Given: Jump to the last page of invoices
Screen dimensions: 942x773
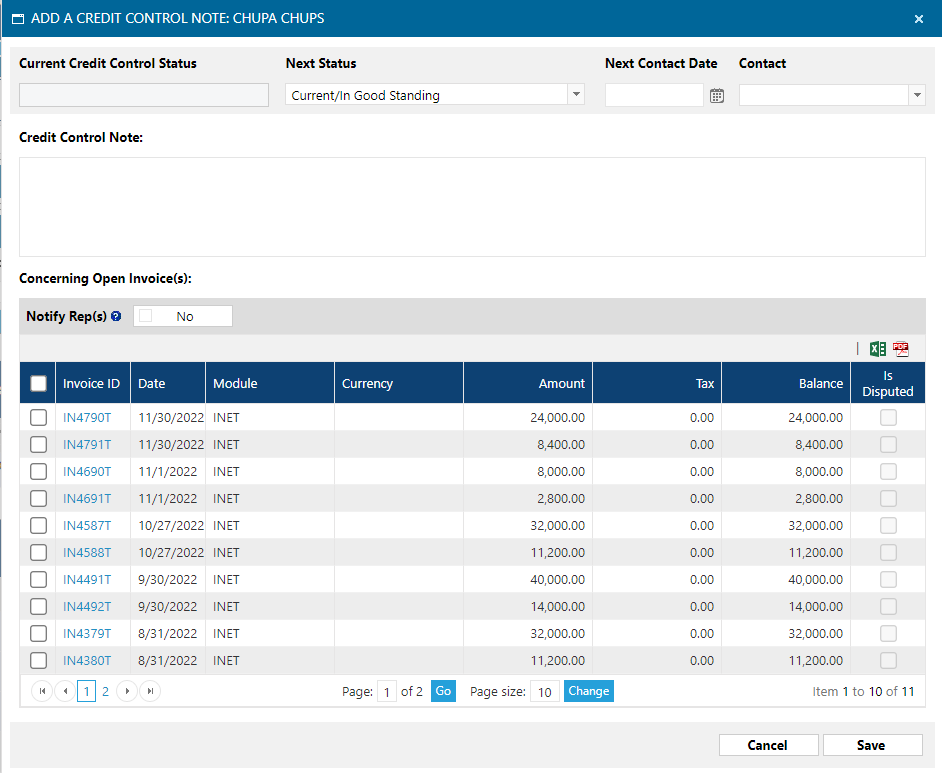Looking at the screenshot, I should [150, 691].
